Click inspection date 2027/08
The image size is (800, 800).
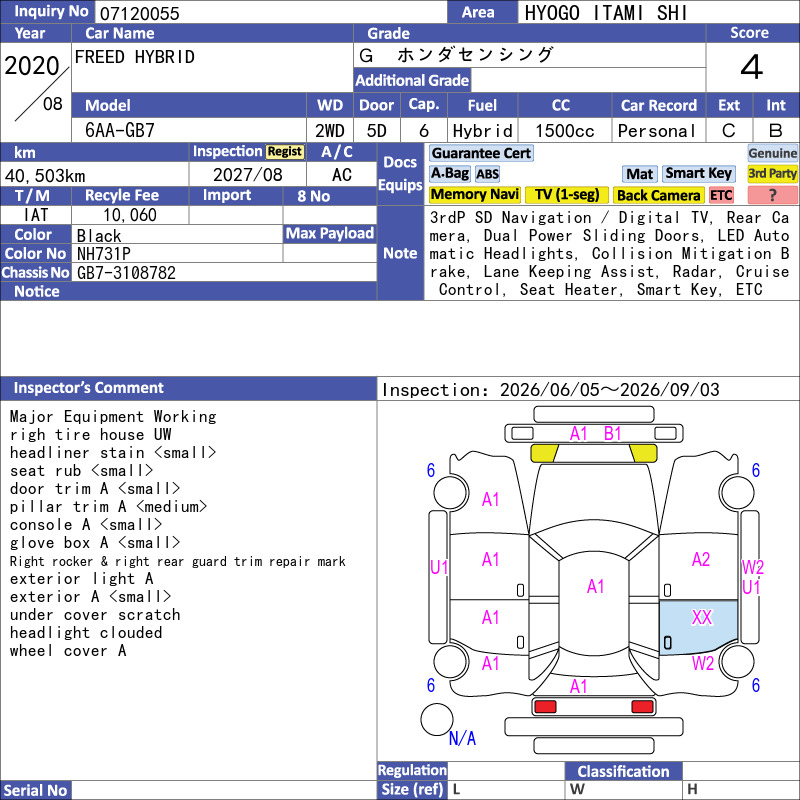(247, 175)
